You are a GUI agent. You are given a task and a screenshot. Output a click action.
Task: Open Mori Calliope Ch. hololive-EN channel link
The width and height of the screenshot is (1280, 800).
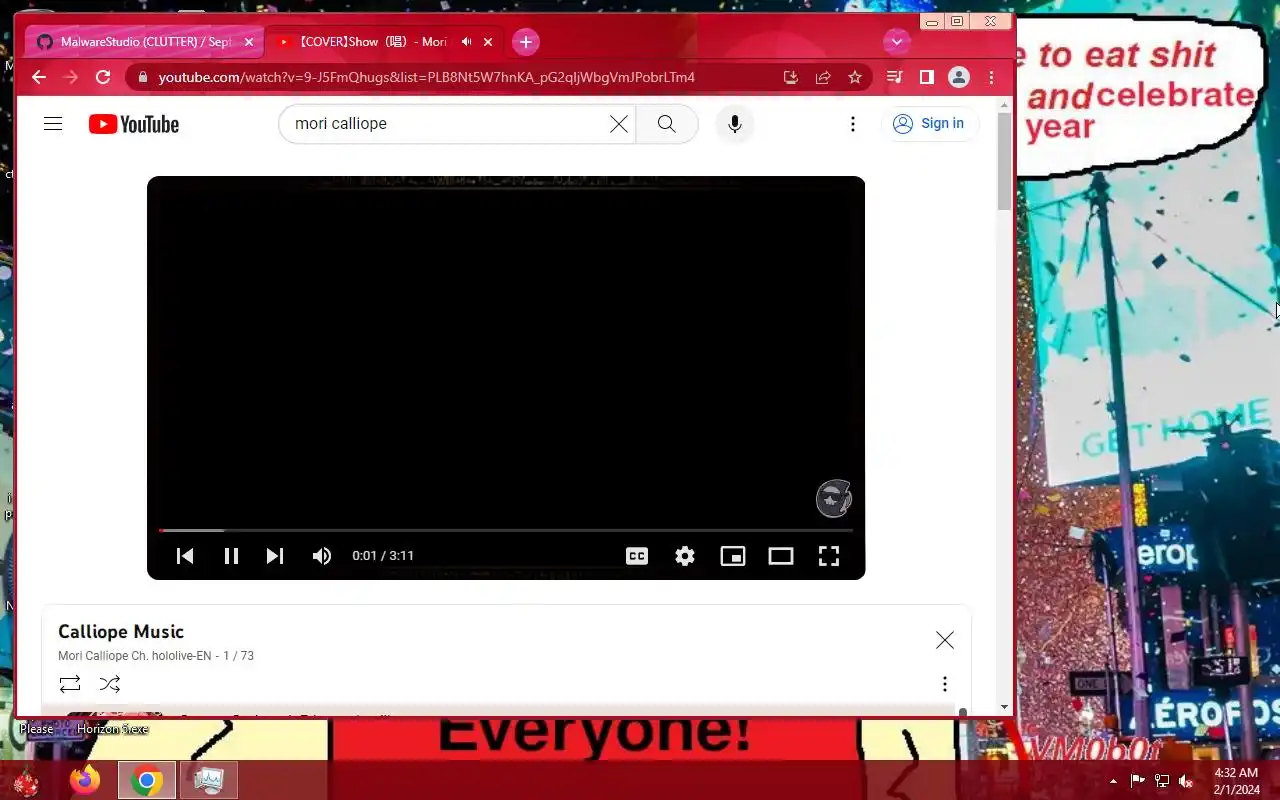pos(134,656)
